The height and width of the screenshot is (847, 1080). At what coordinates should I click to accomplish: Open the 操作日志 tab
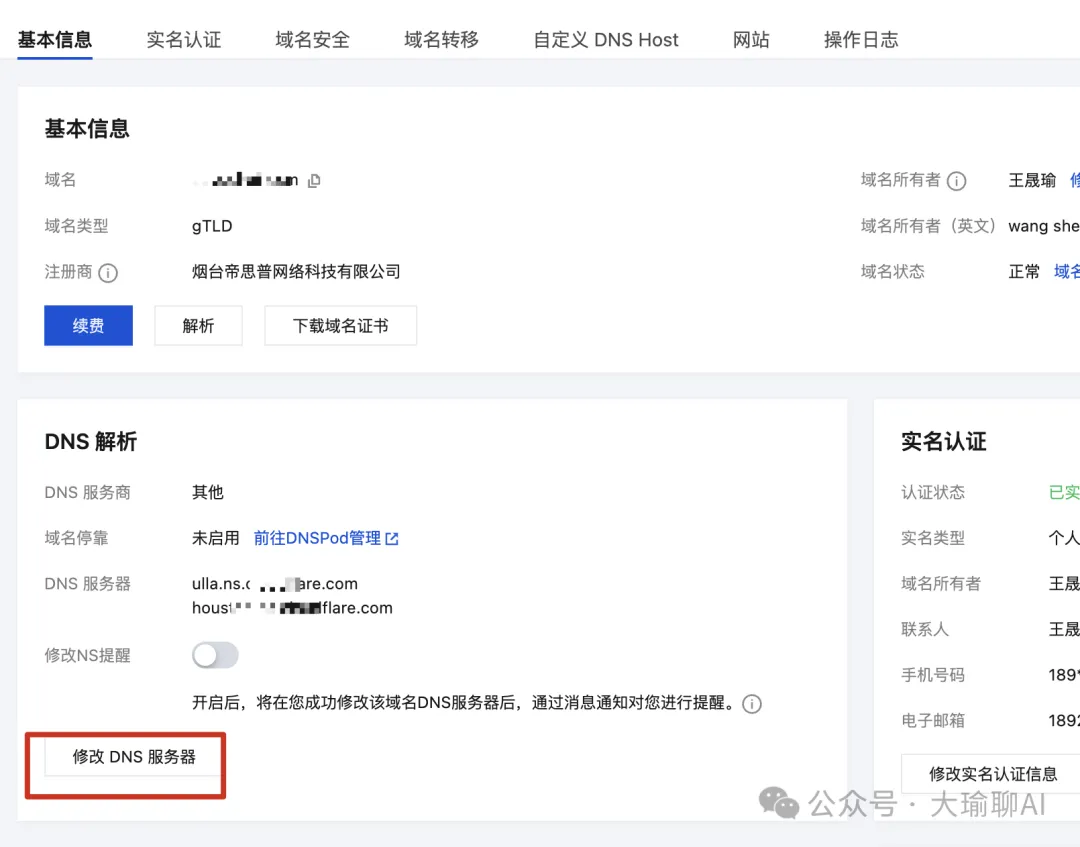click(x=861, y=40)
